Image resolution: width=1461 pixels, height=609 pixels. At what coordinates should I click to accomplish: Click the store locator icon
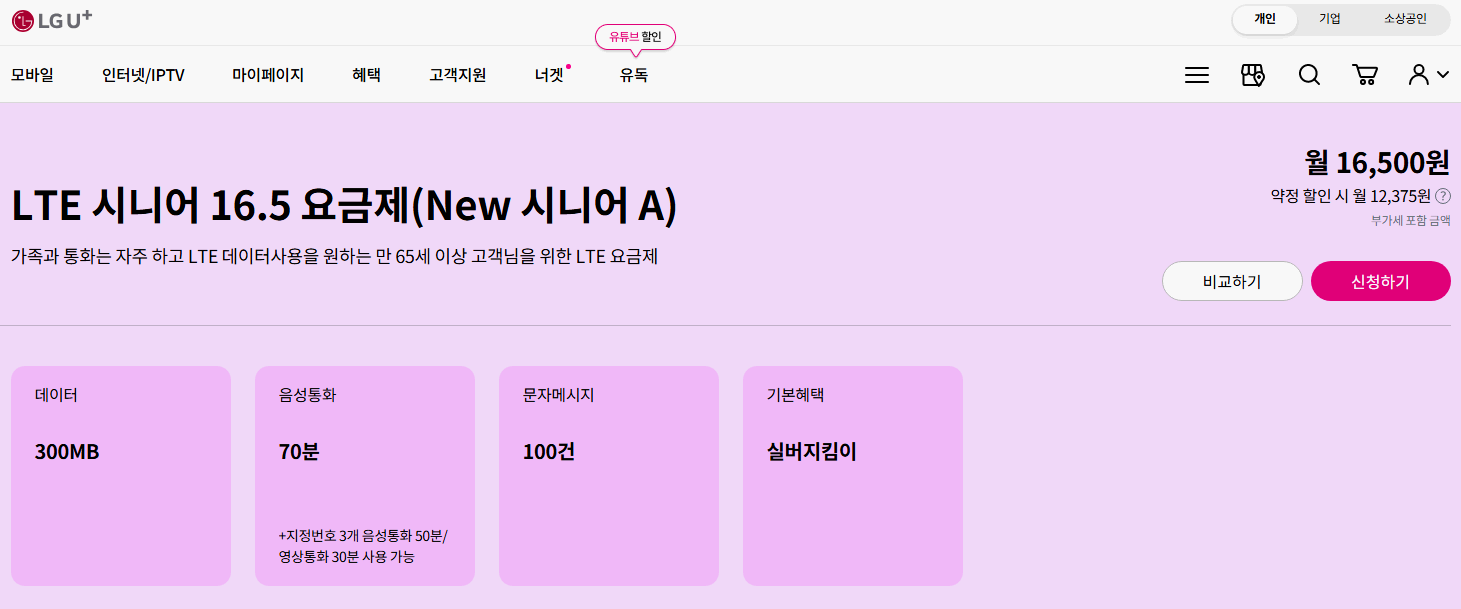[1253, 74]
